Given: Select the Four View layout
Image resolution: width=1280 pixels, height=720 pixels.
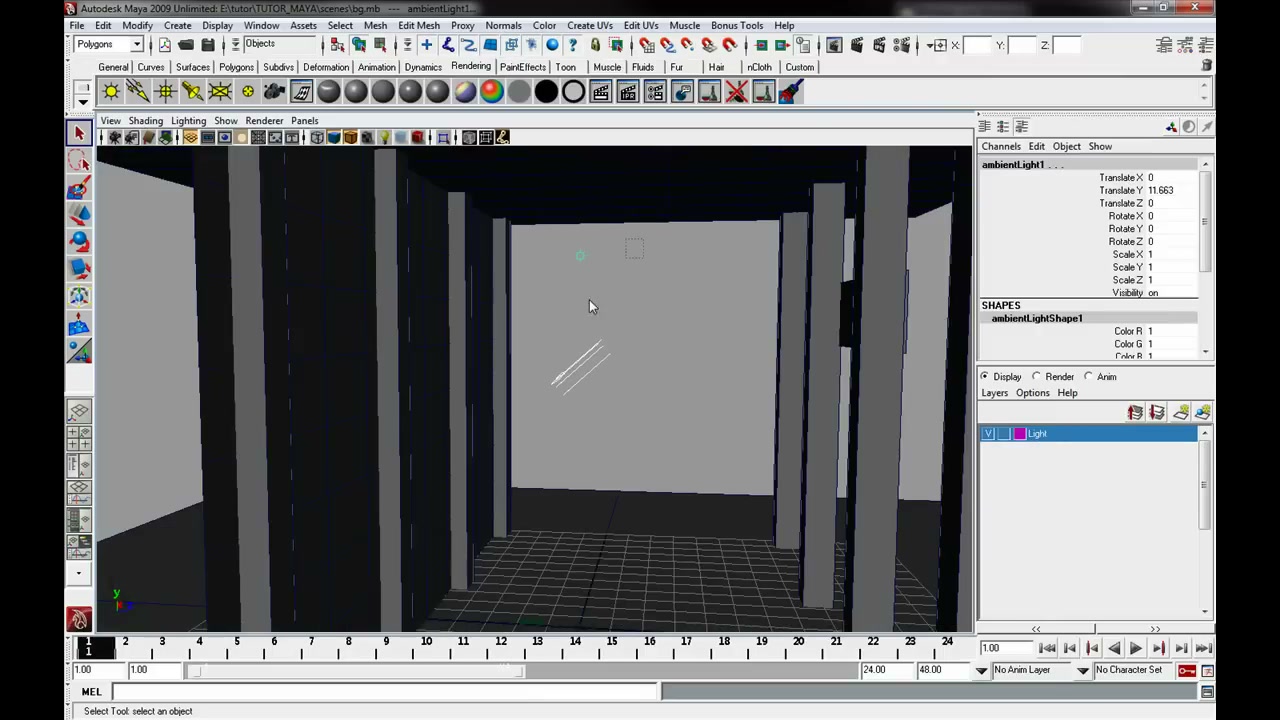Looking at the screenshot, I should 79,438.
